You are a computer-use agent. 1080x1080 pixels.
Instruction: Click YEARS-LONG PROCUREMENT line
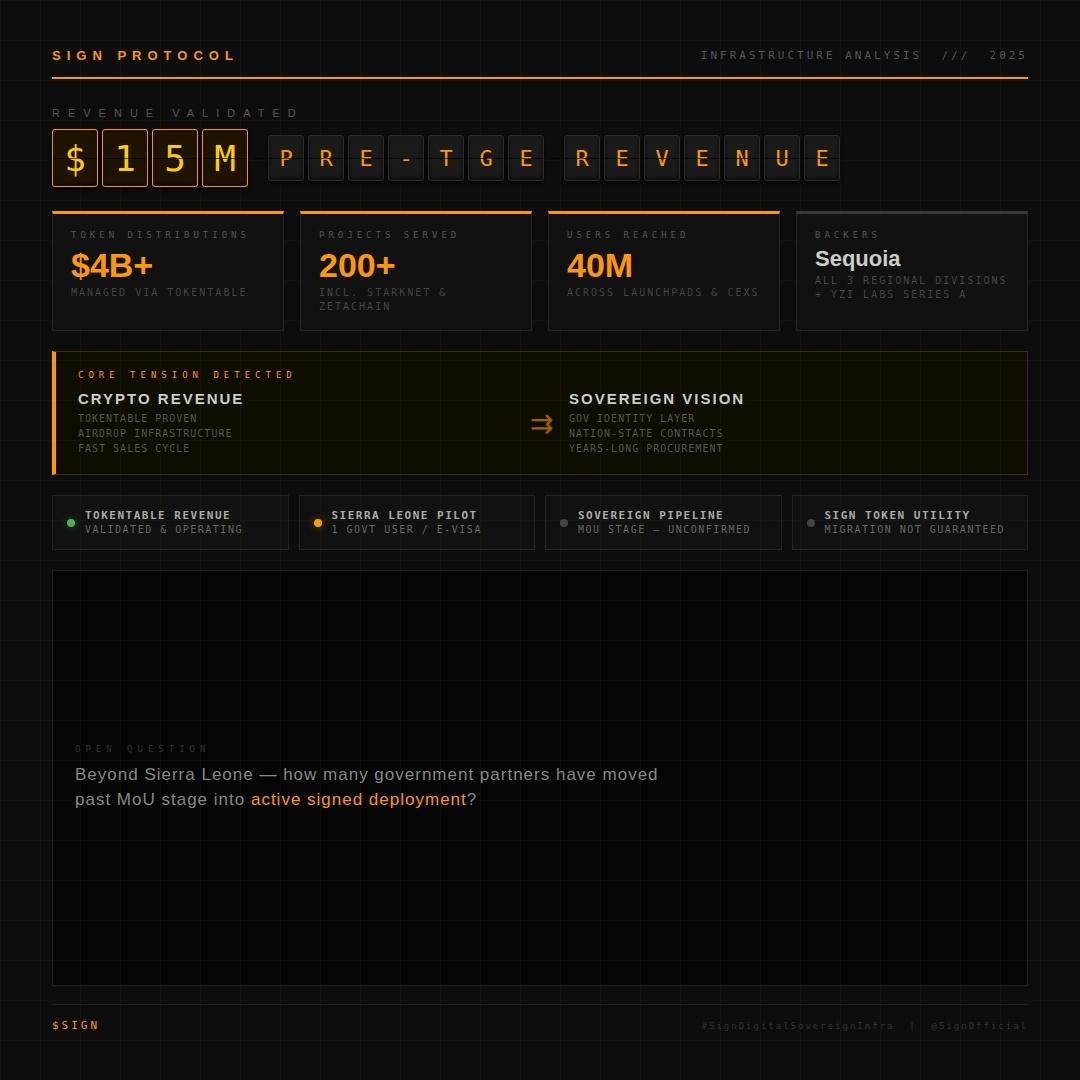click(646, 448)
